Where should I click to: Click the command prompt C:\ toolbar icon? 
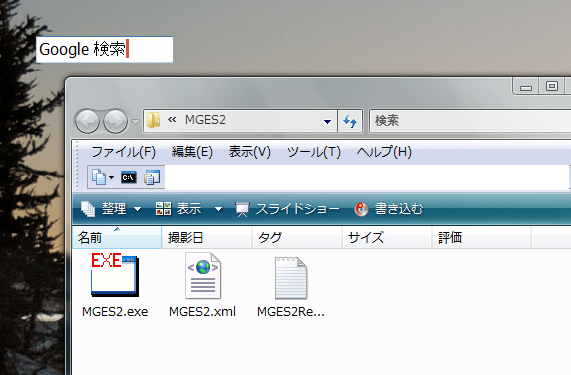(129, 177)
